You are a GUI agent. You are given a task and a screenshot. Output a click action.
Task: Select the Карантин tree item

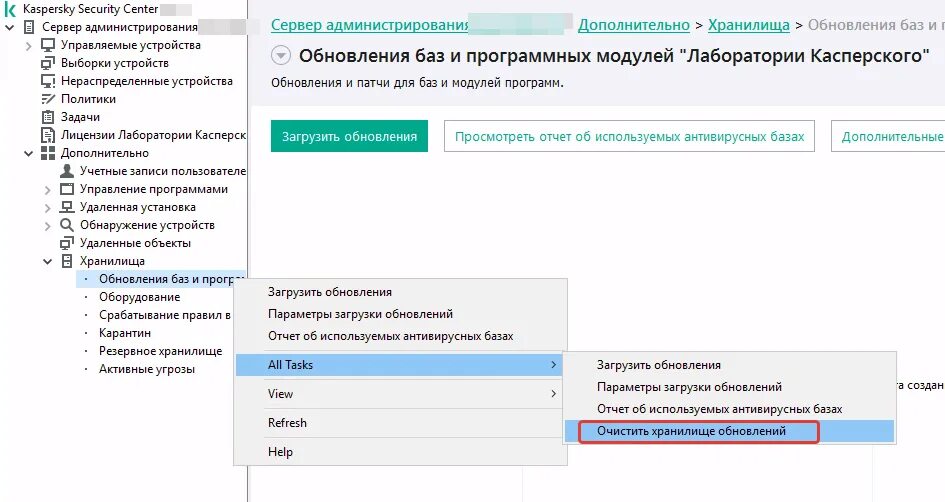125,333
